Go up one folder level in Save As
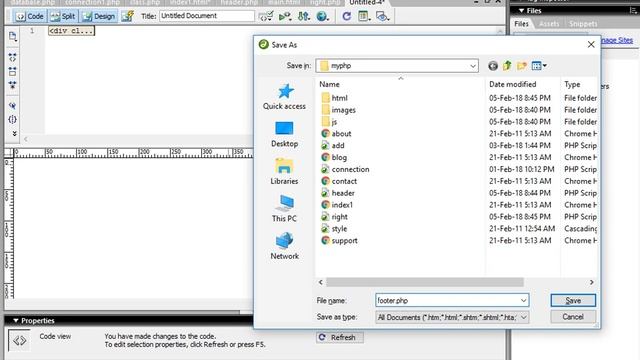Image resolution: width=640 pixels, height=360 pixels. point(507,65)
